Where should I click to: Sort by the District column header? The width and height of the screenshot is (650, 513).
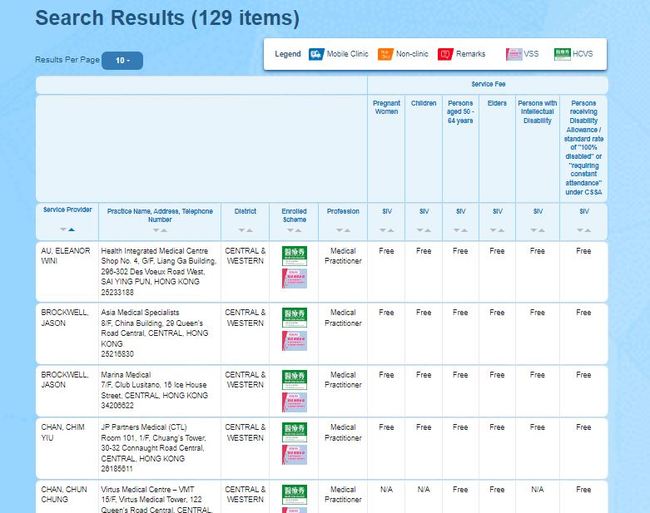click(x=245, y=230)
